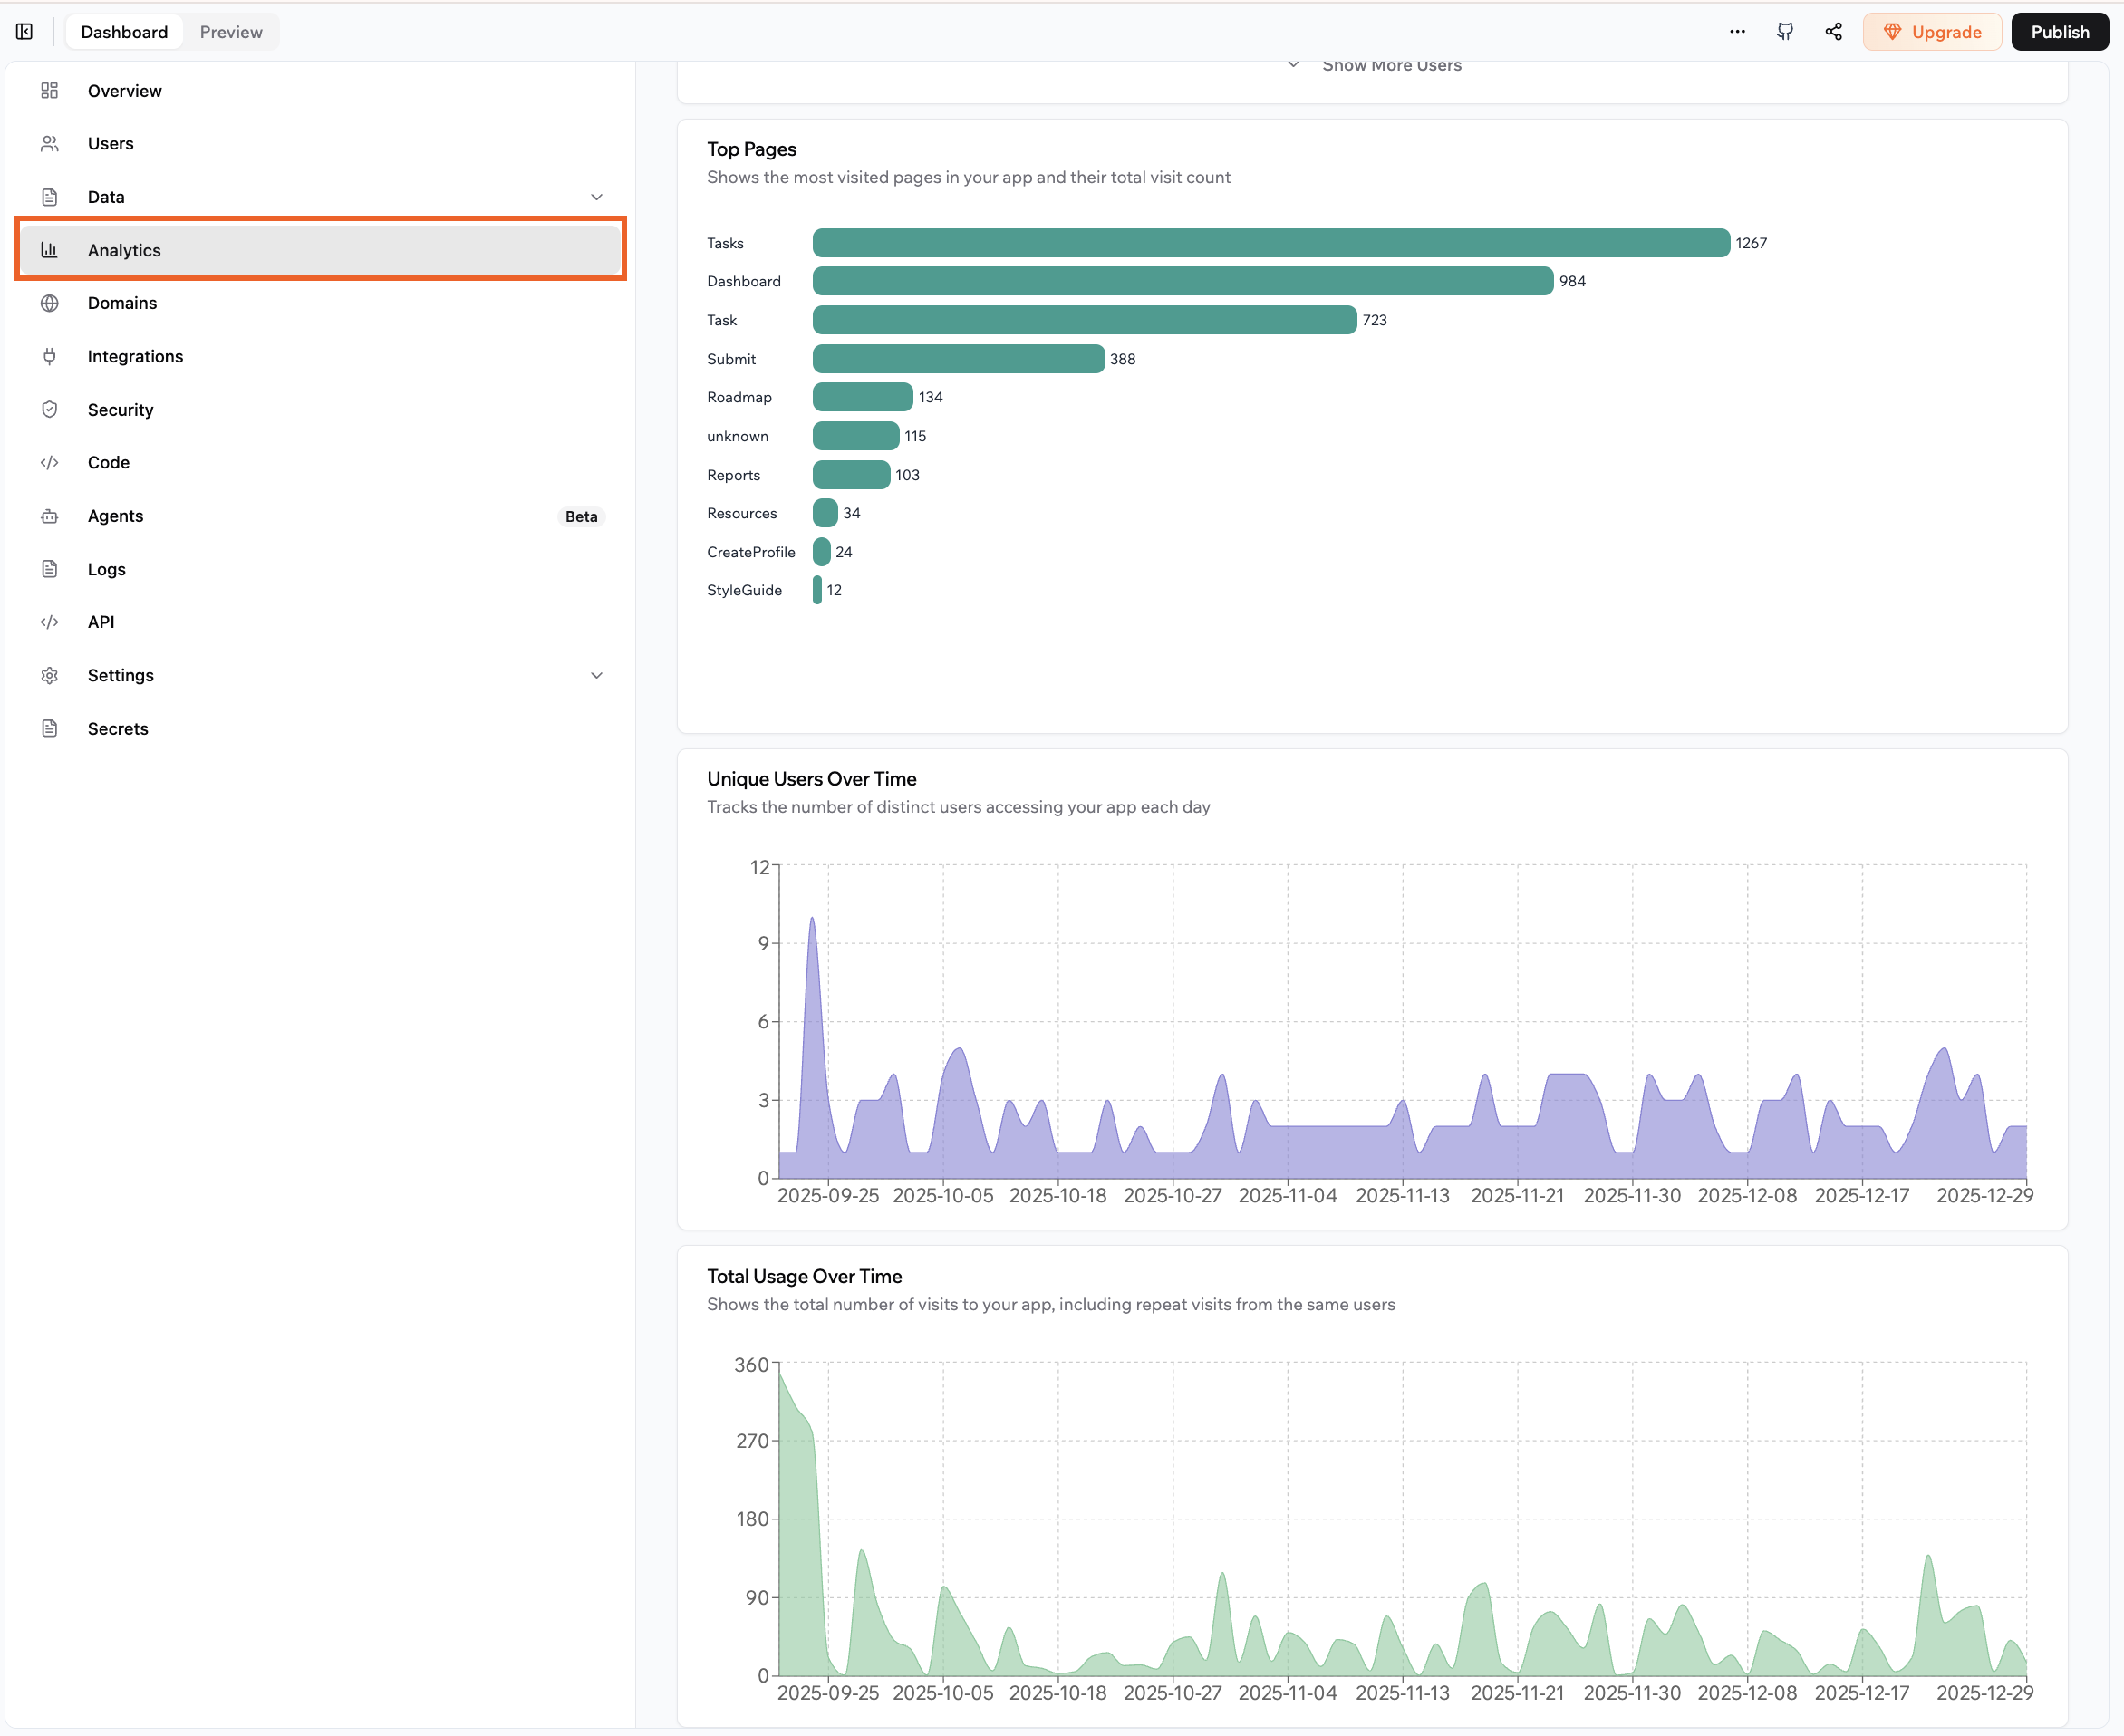Click the Domains sidebar entry
The image size is (2124, 1736).
pos(122,302)
